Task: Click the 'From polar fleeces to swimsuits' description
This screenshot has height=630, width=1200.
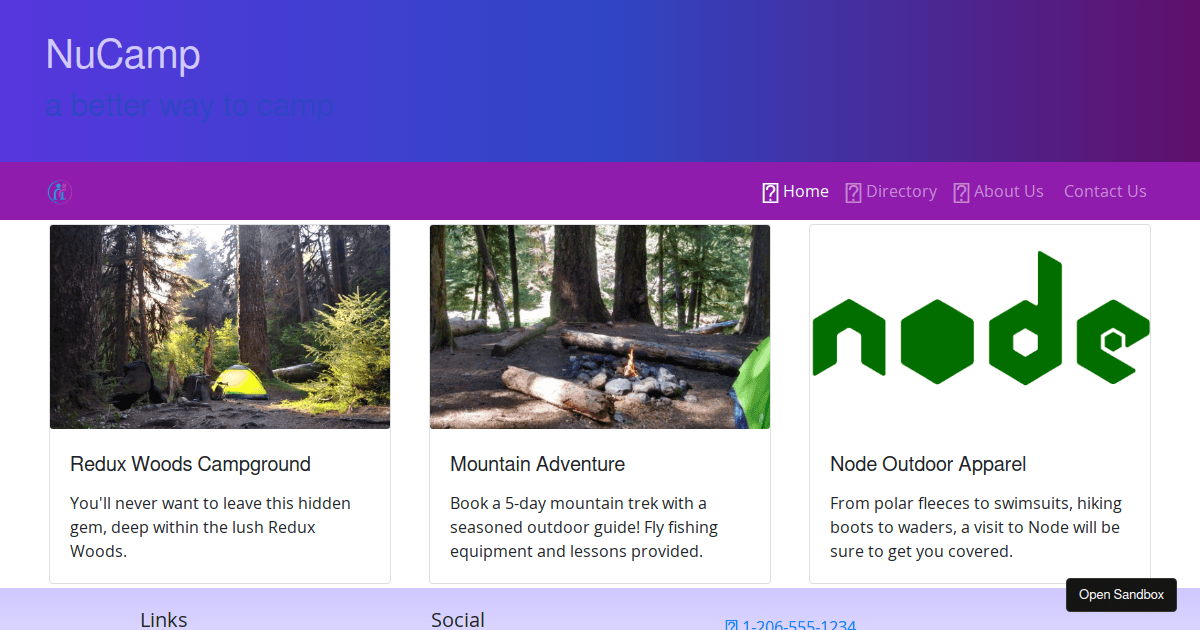Action: coord(976,527)
